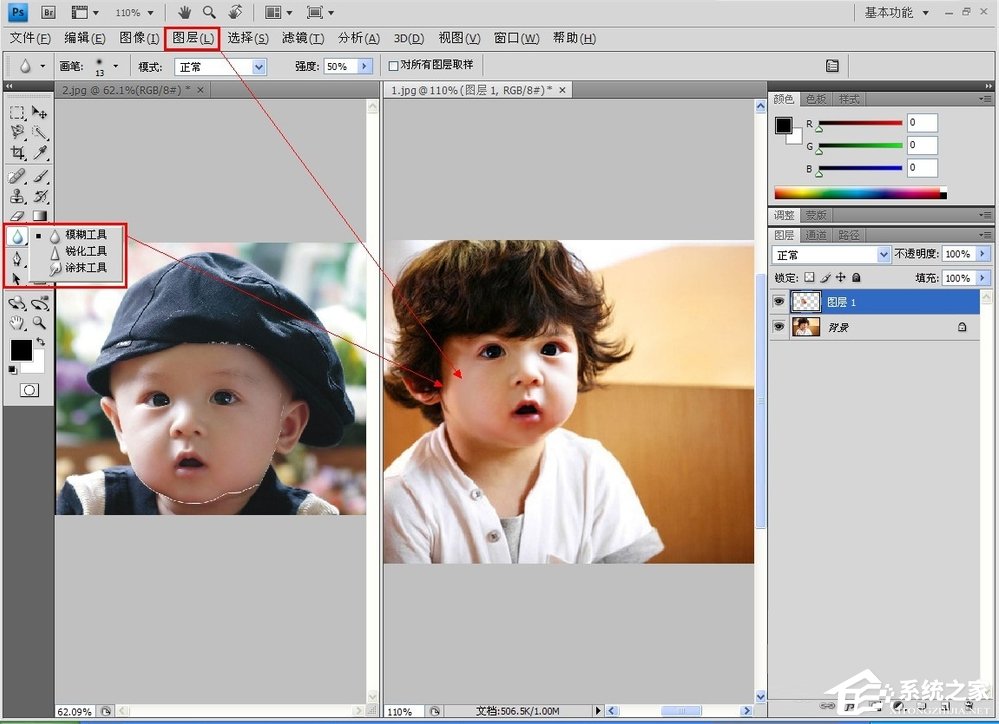Toggle lock transparent pixels icon
Viewport: 999px width, 724px height.
(x=809, y=277)
